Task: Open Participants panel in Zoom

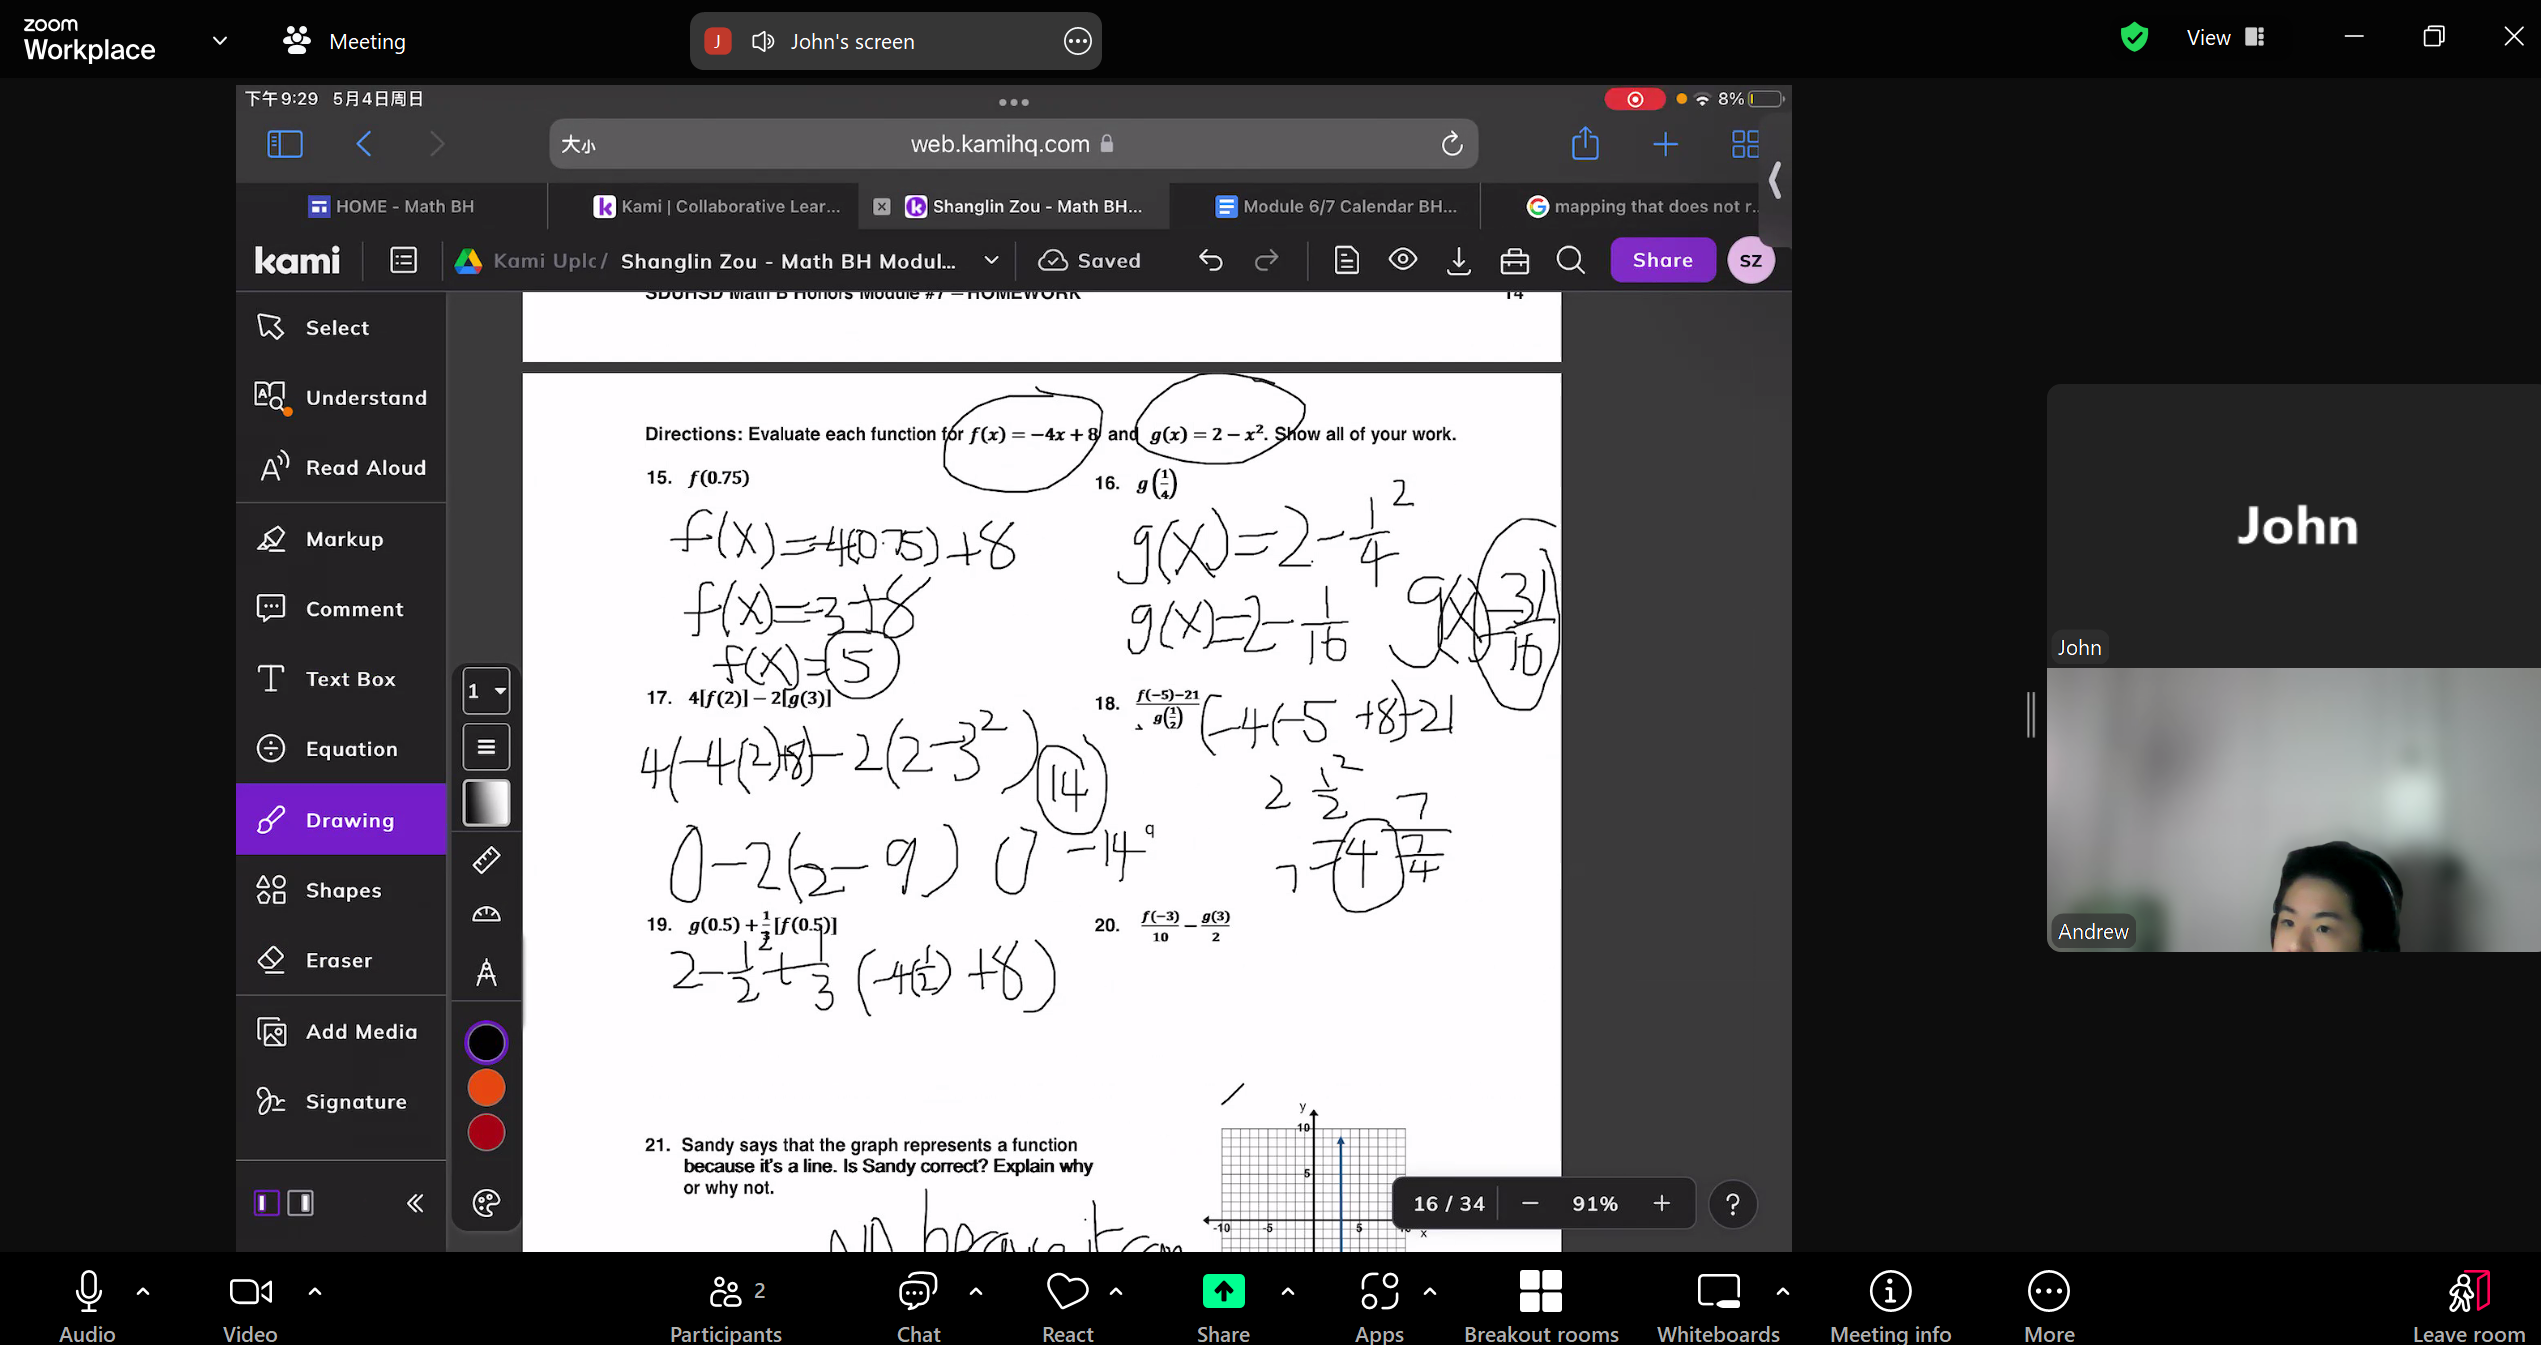Action: point(725,1305)
